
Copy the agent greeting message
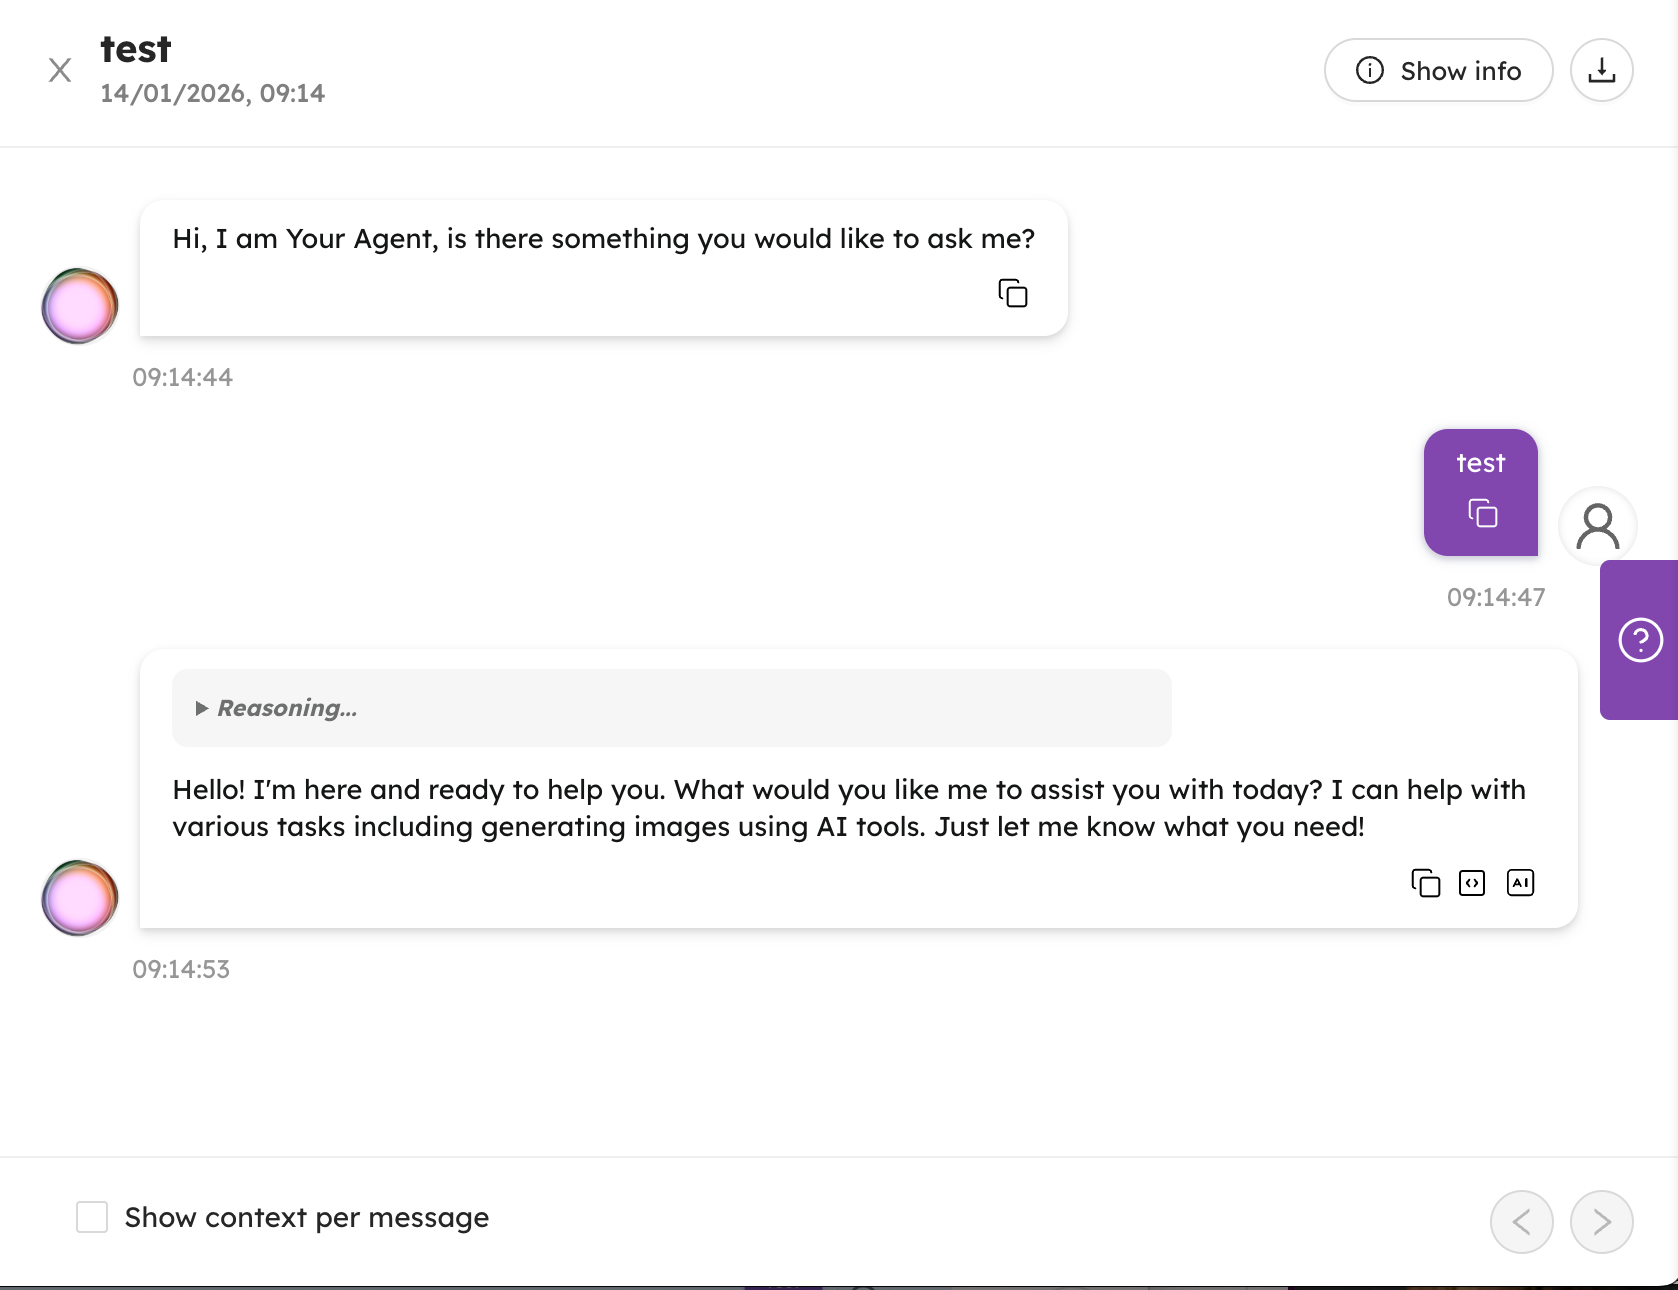tap(1013, 293)
